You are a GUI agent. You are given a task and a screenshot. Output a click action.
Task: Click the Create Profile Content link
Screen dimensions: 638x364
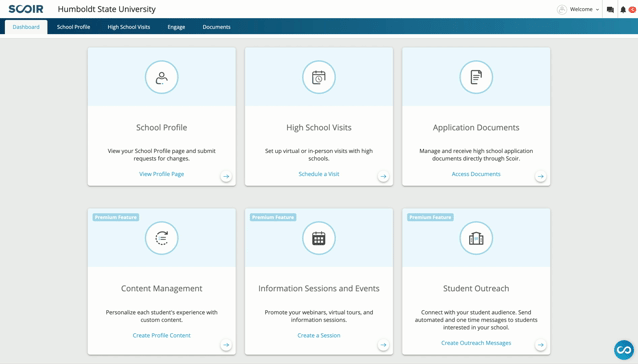click(x=162, y=336)
